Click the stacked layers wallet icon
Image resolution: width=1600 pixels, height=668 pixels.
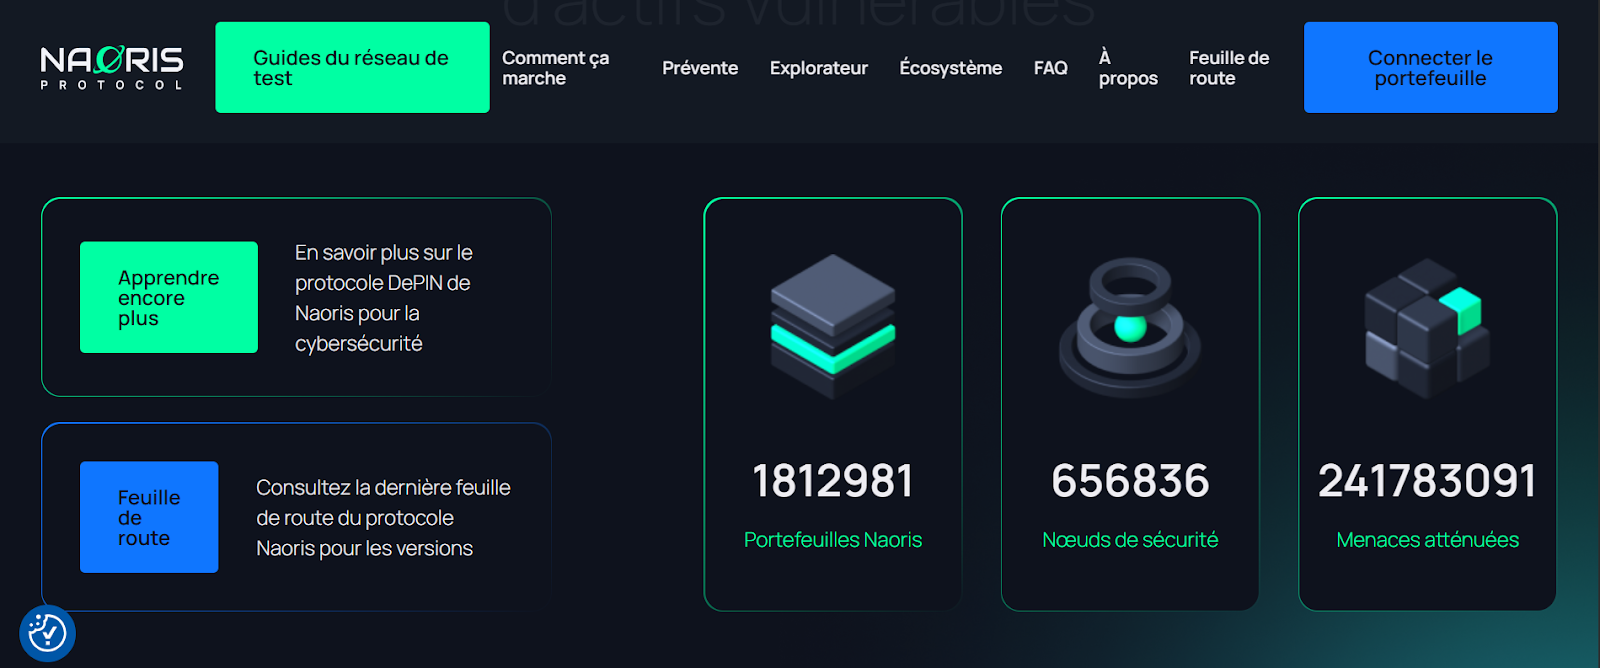[833, 326]
